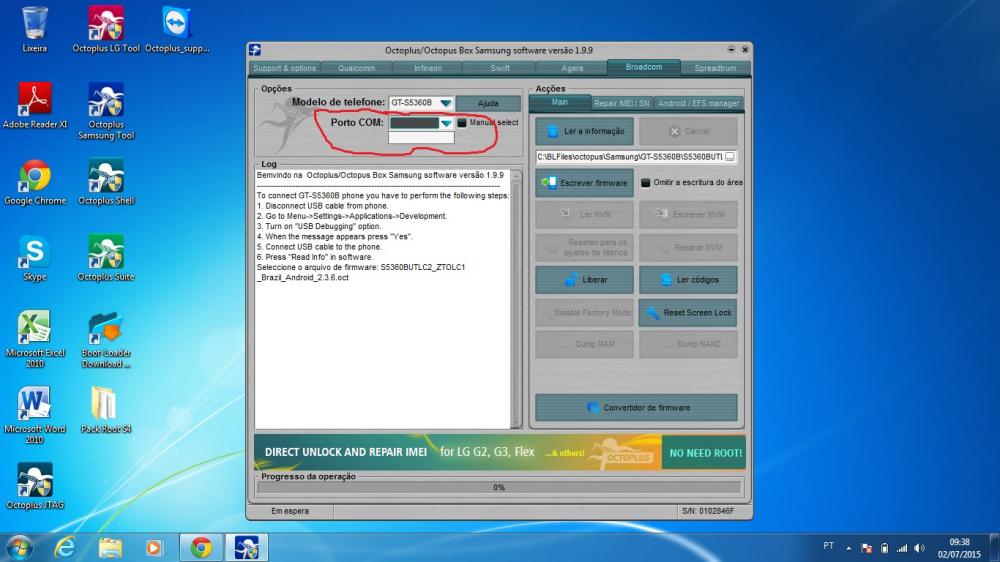
Task: Select Octoplus Samsung taskbar window button
Action: (x=247, y=547)
